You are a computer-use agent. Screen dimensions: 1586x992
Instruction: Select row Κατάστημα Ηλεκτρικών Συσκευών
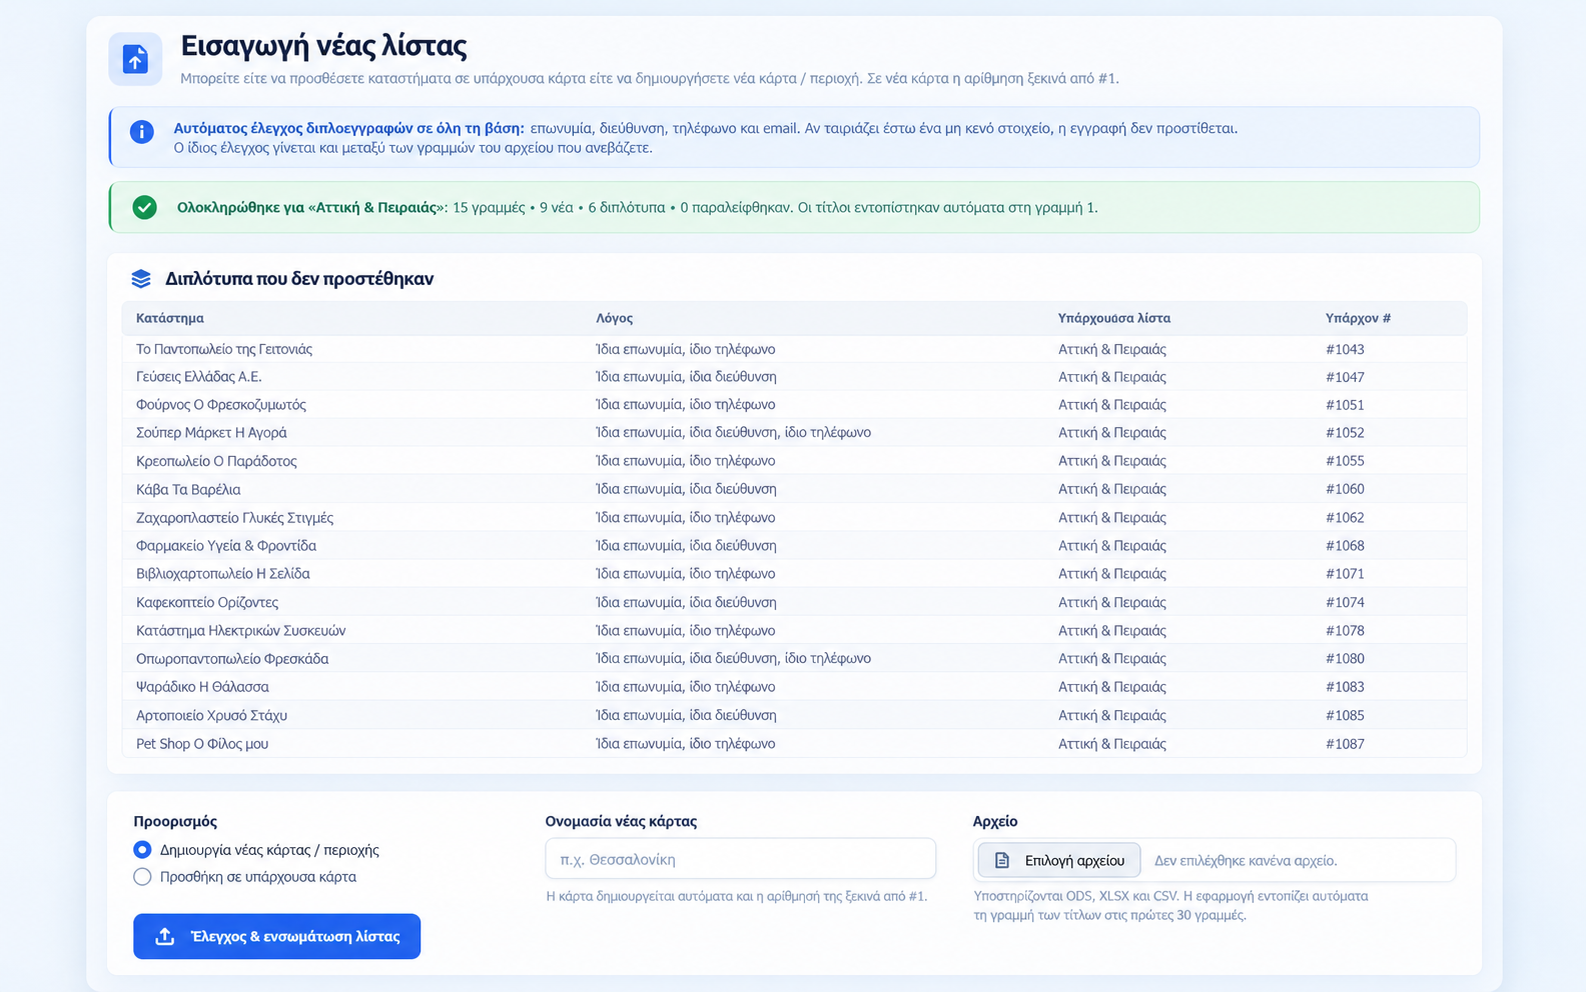point(794,631)
